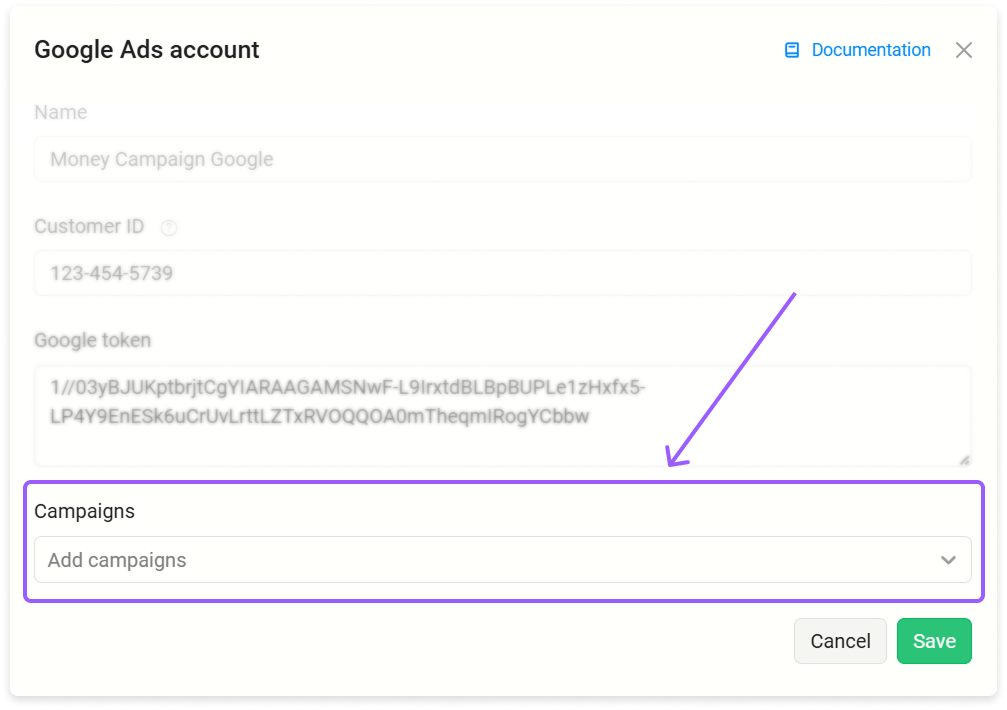
Task: Click inside the Google token textarea
Action: [502, 415]
